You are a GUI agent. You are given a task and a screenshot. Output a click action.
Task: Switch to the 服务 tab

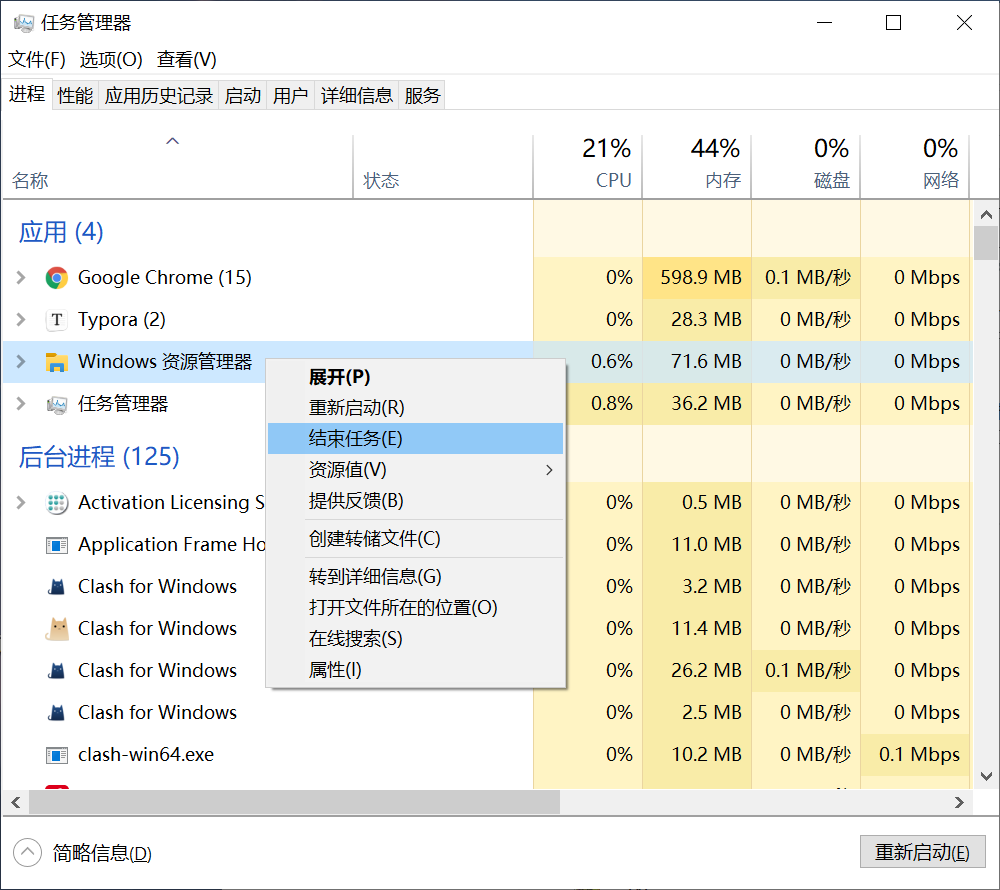coord(422,96)
